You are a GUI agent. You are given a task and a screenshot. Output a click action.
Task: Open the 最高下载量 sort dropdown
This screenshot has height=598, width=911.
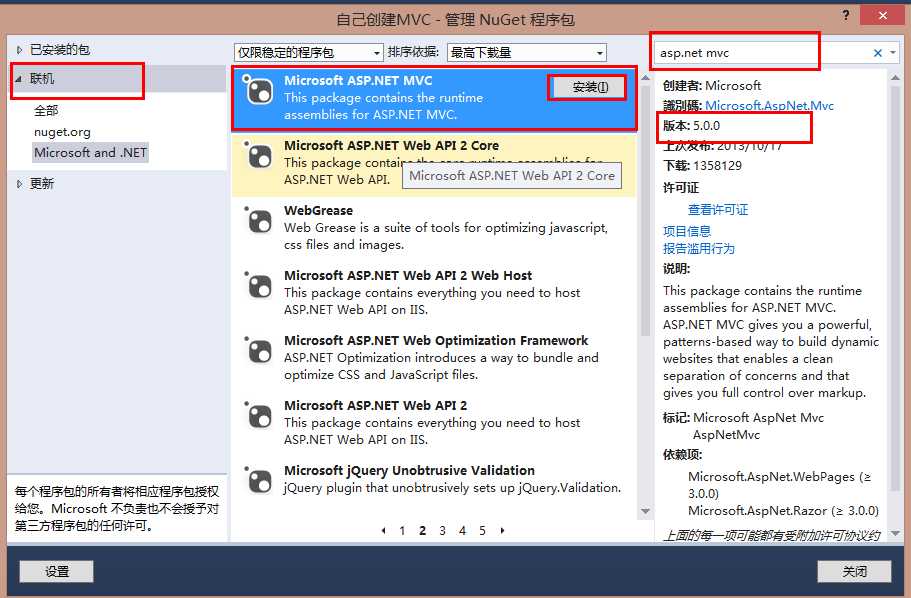(x=526, y=53)
